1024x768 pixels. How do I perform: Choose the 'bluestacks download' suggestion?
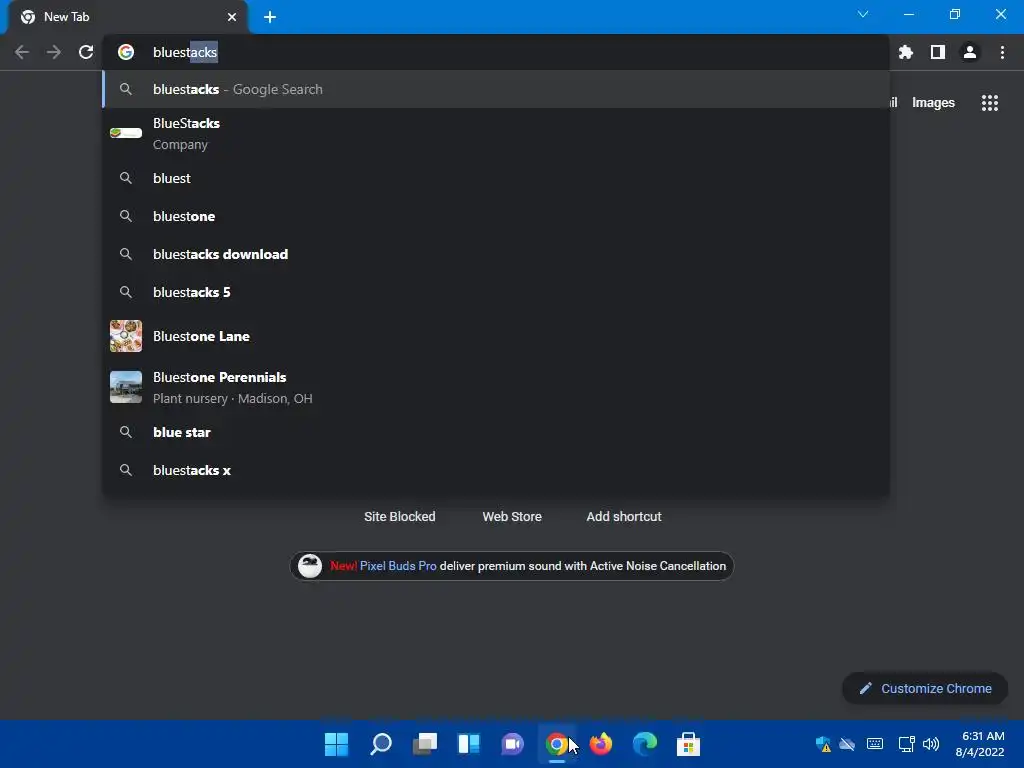[496, 254]
